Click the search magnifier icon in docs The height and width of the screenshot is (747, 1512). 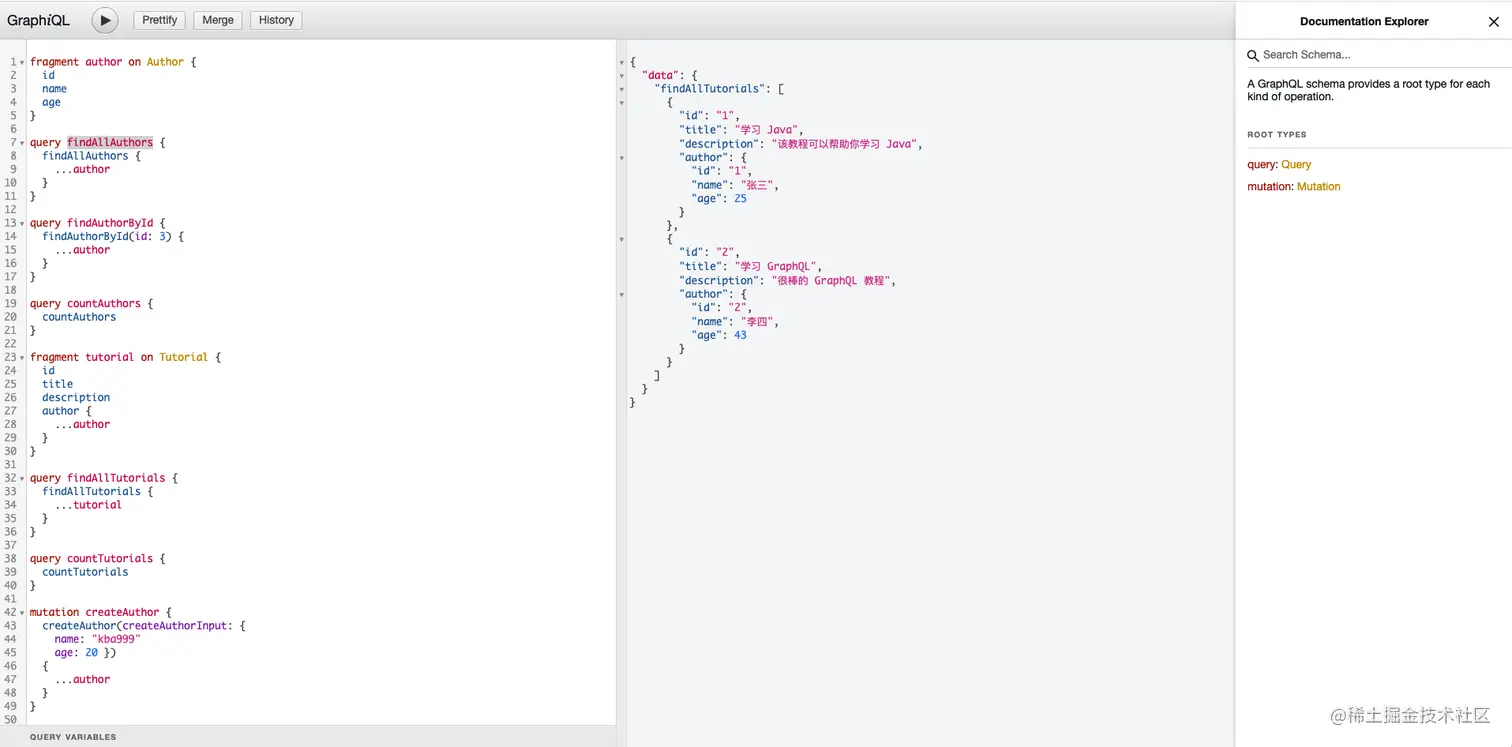pyautogui.click(x=1253, y=56)
